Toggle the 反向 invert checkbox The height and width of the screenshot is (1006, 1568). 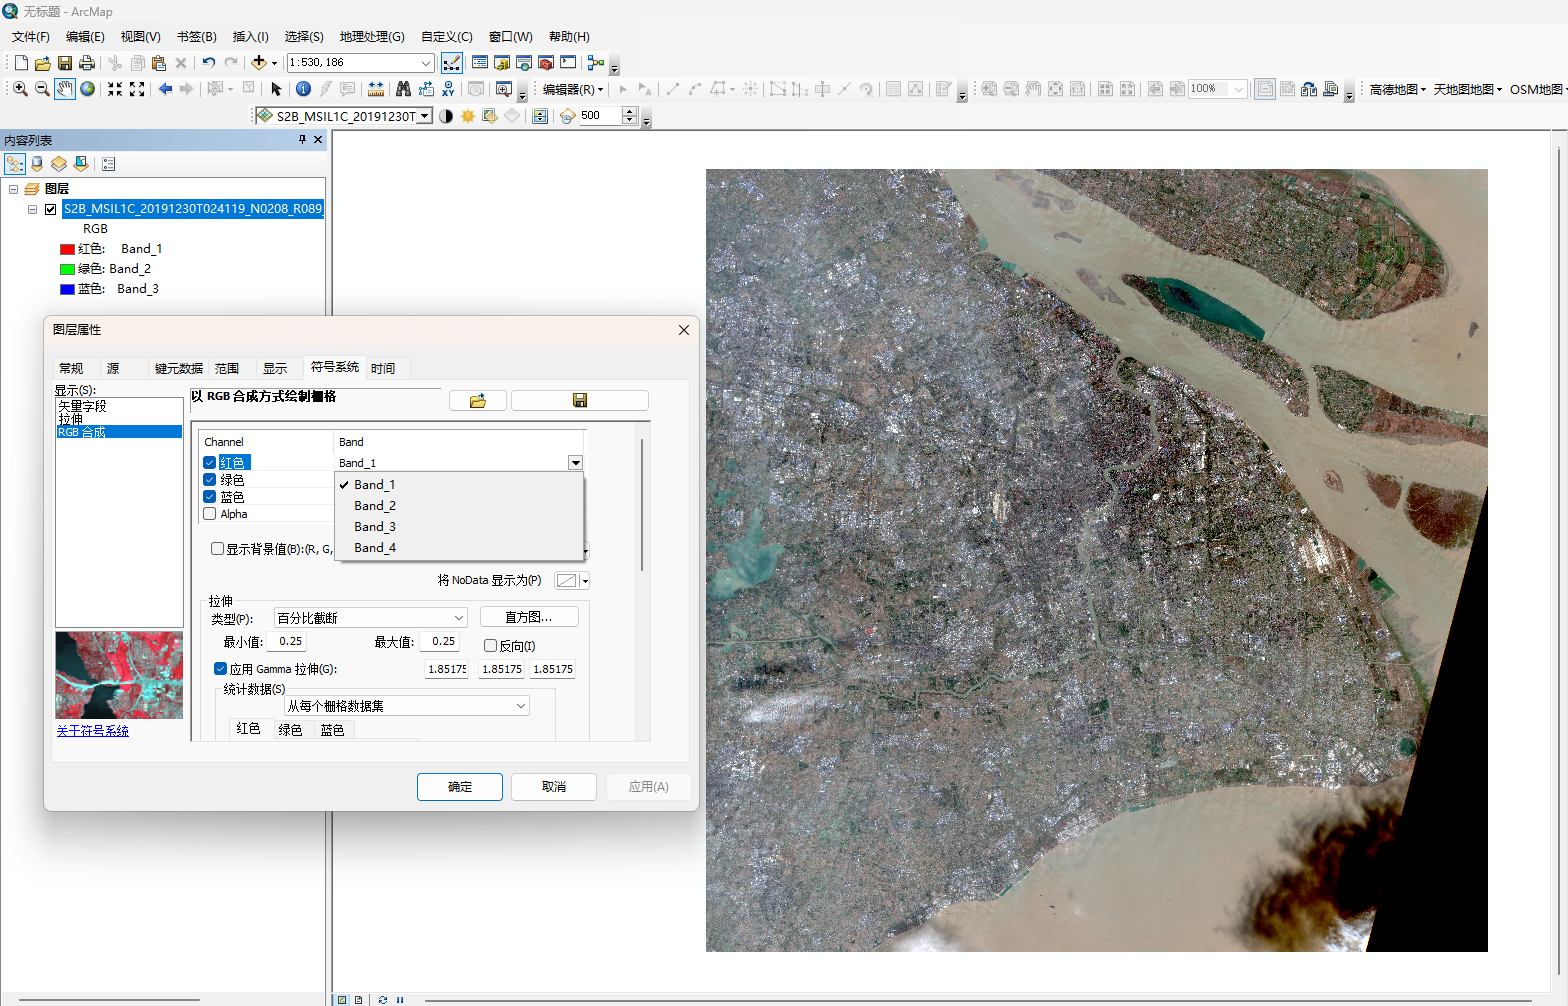[490, 646]
